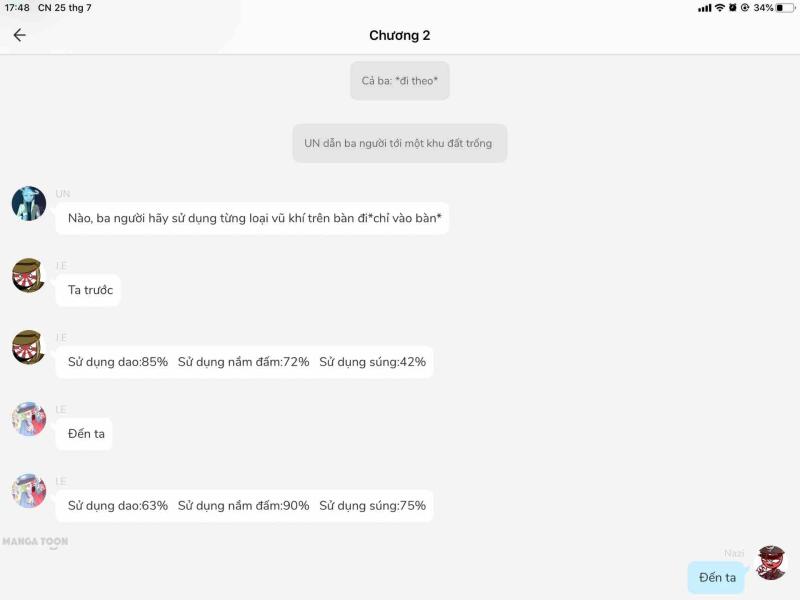Tap the narration bubble "Cả ba: *đi theo*"
Viewport: 800px width, 600px height.
coord(400,81)
